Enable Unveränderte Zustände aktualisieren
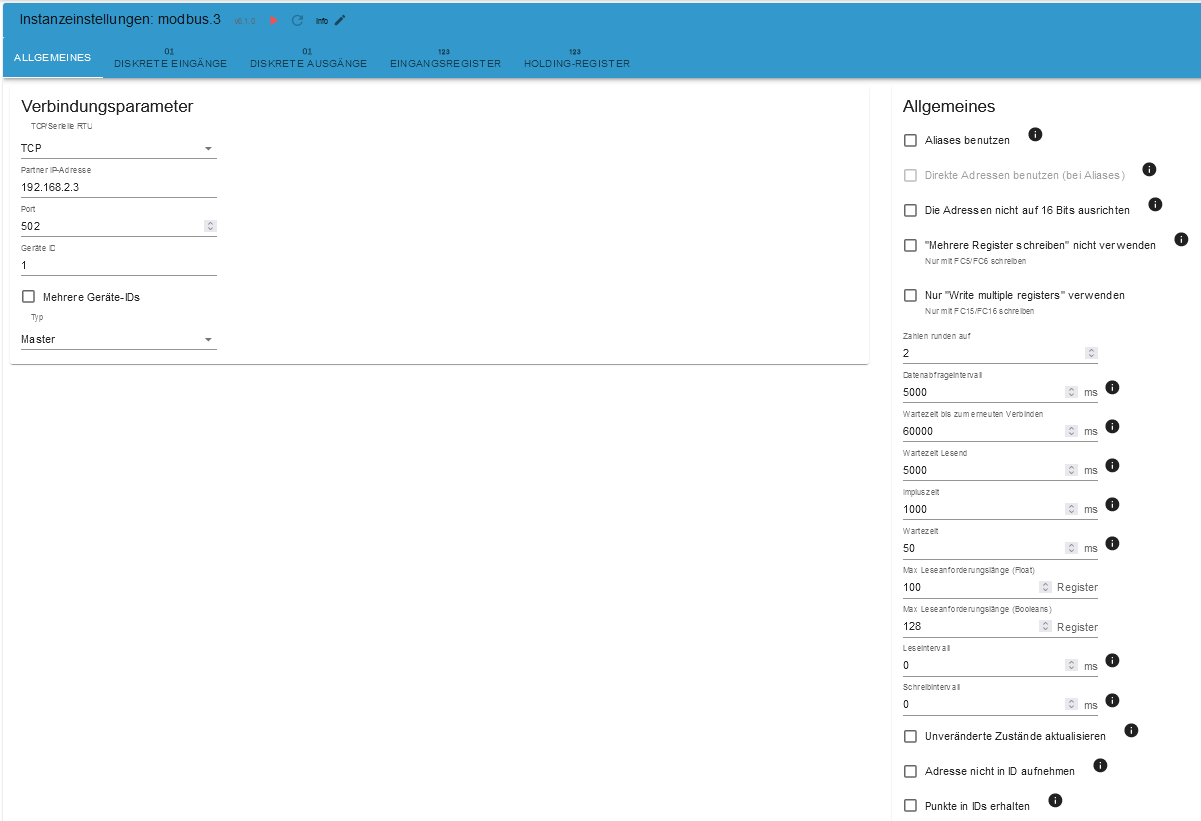The image size is (1201, 821). [x=910, y=736]
